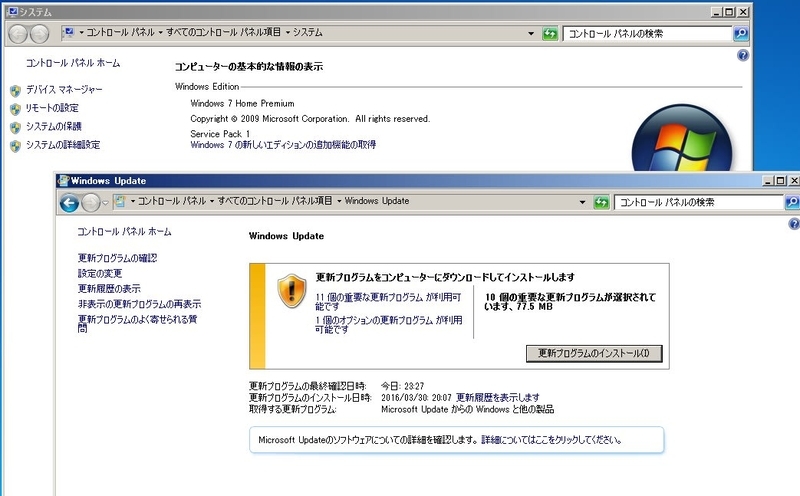
Task: Click すべてのコントロール パネル項目 in System breadcrumb
Action: [x=223, y=33]
